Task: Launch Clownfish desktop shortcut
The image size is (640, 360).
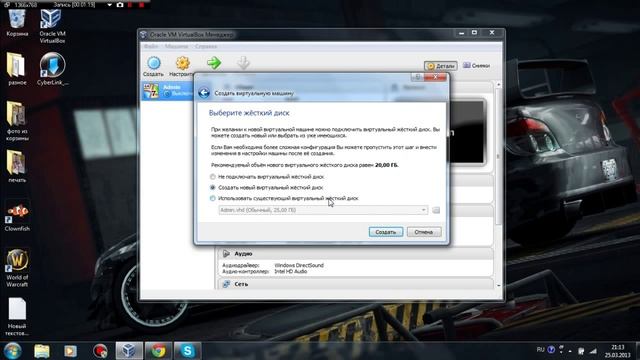Action: click(17, 216)
